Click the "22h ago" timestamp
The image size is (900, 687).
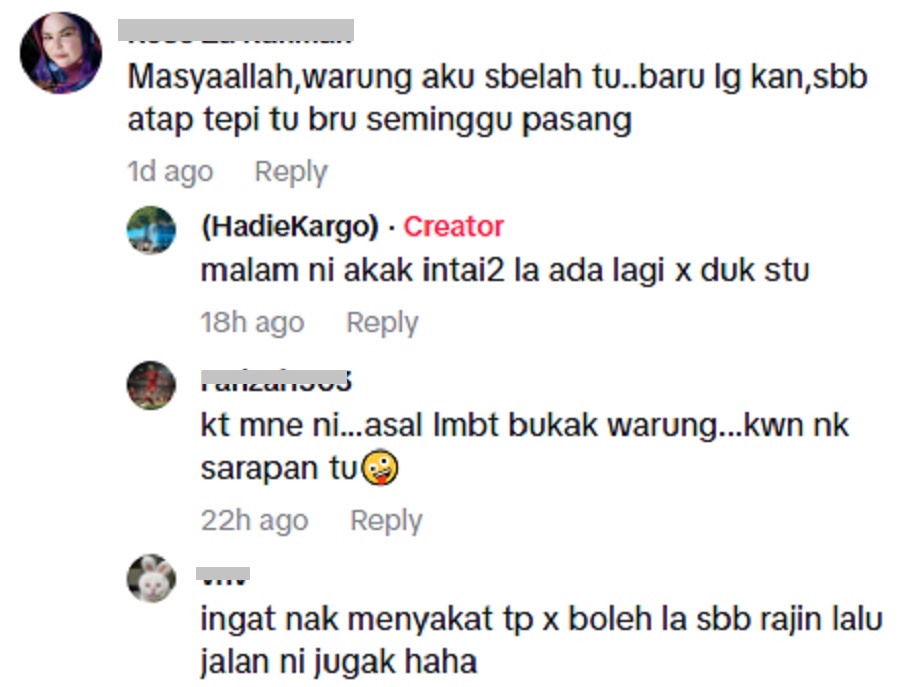254,521
